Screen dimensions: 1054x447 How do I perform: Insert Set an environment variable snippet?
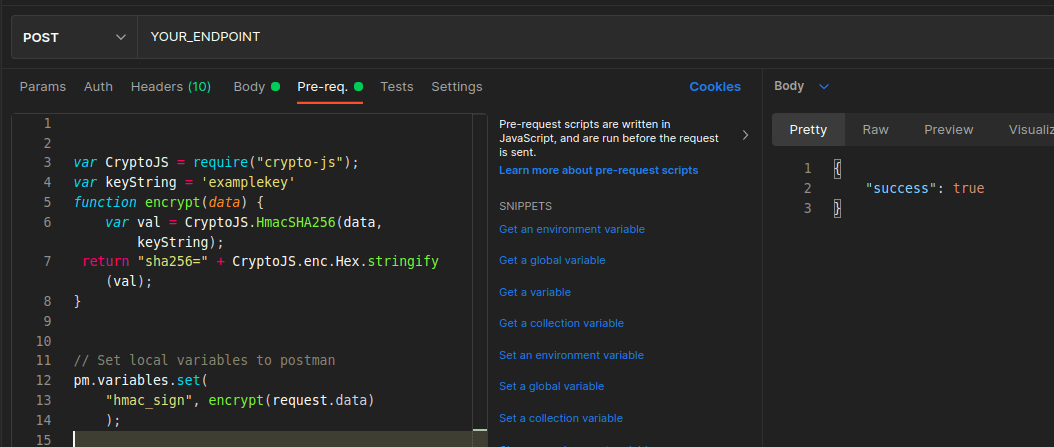pyautogui.click(x=571, y=355)
